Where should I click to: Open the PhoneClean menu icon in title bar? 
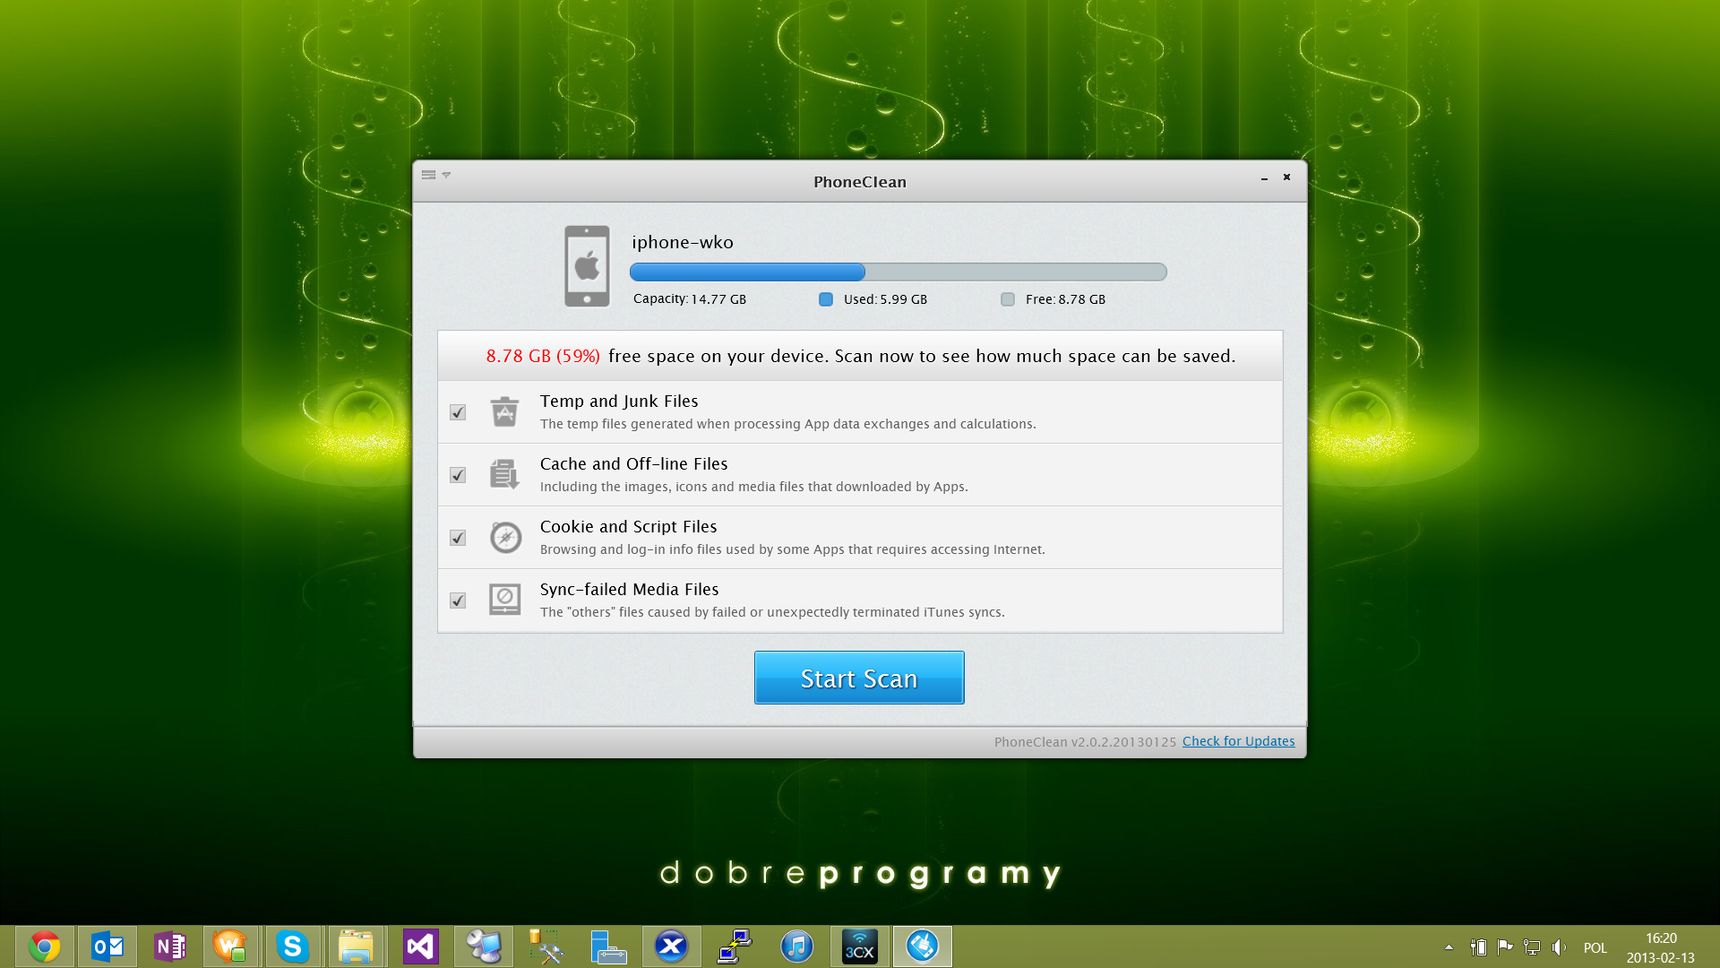tap(434, 175)
